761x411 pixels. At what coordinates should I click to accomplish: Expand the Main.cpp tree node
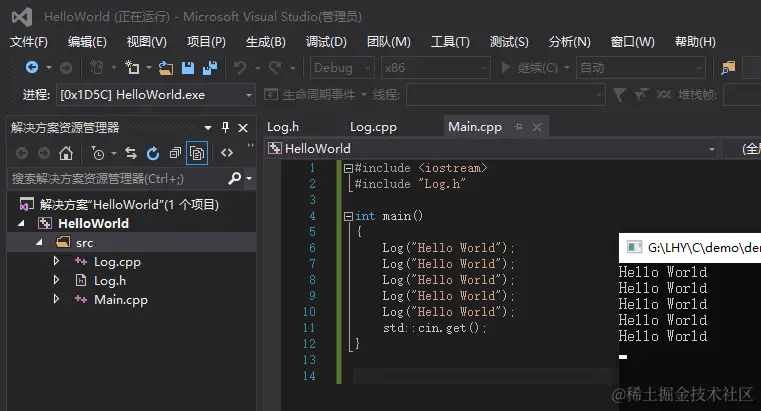[56, 299]
